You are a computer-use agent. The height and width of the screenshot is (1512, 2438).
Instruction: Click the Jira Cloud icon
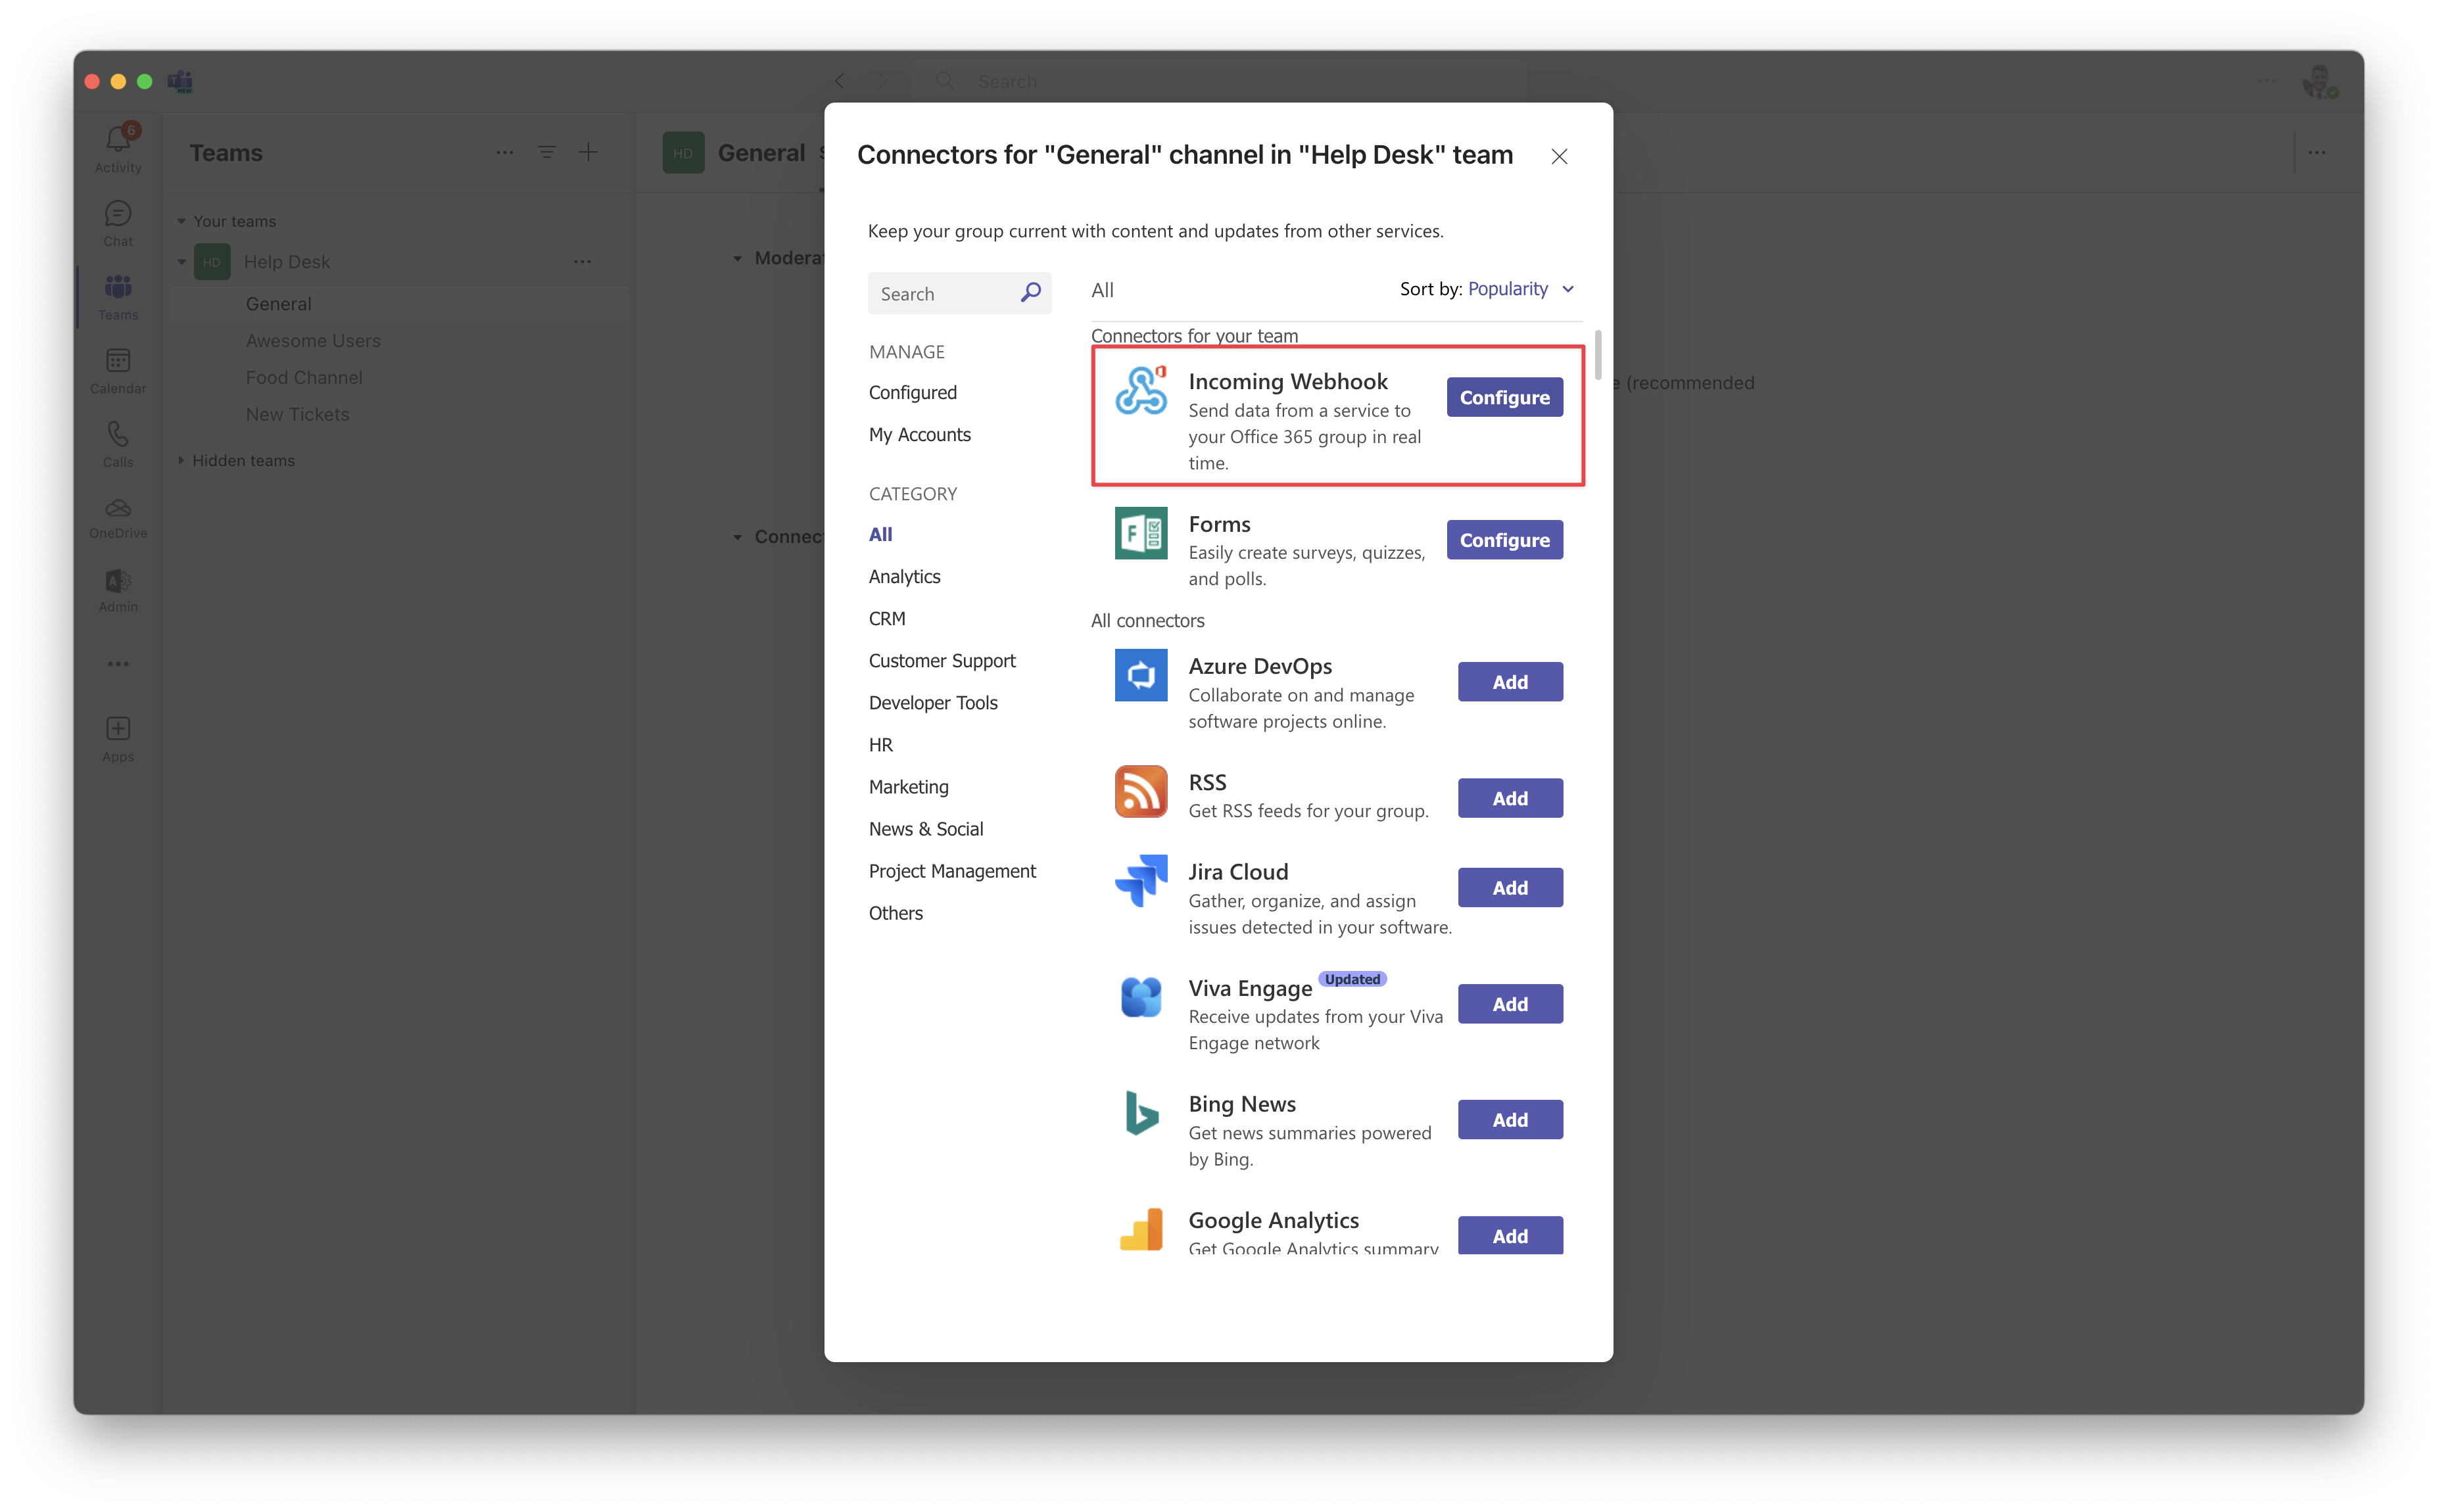tap(1141, 880)
